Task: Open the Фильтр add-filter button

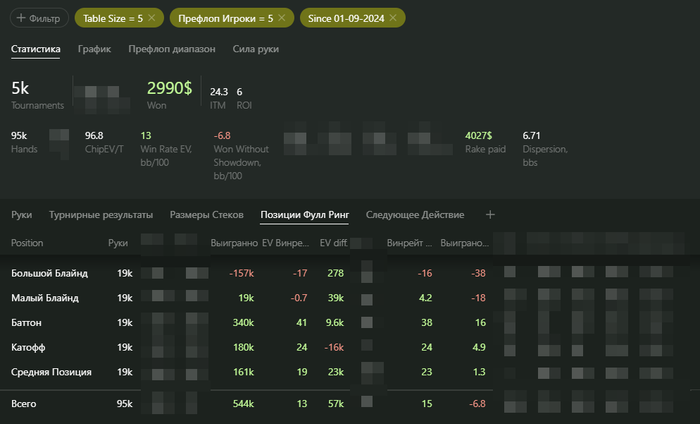Action: [x=38, y=18]
